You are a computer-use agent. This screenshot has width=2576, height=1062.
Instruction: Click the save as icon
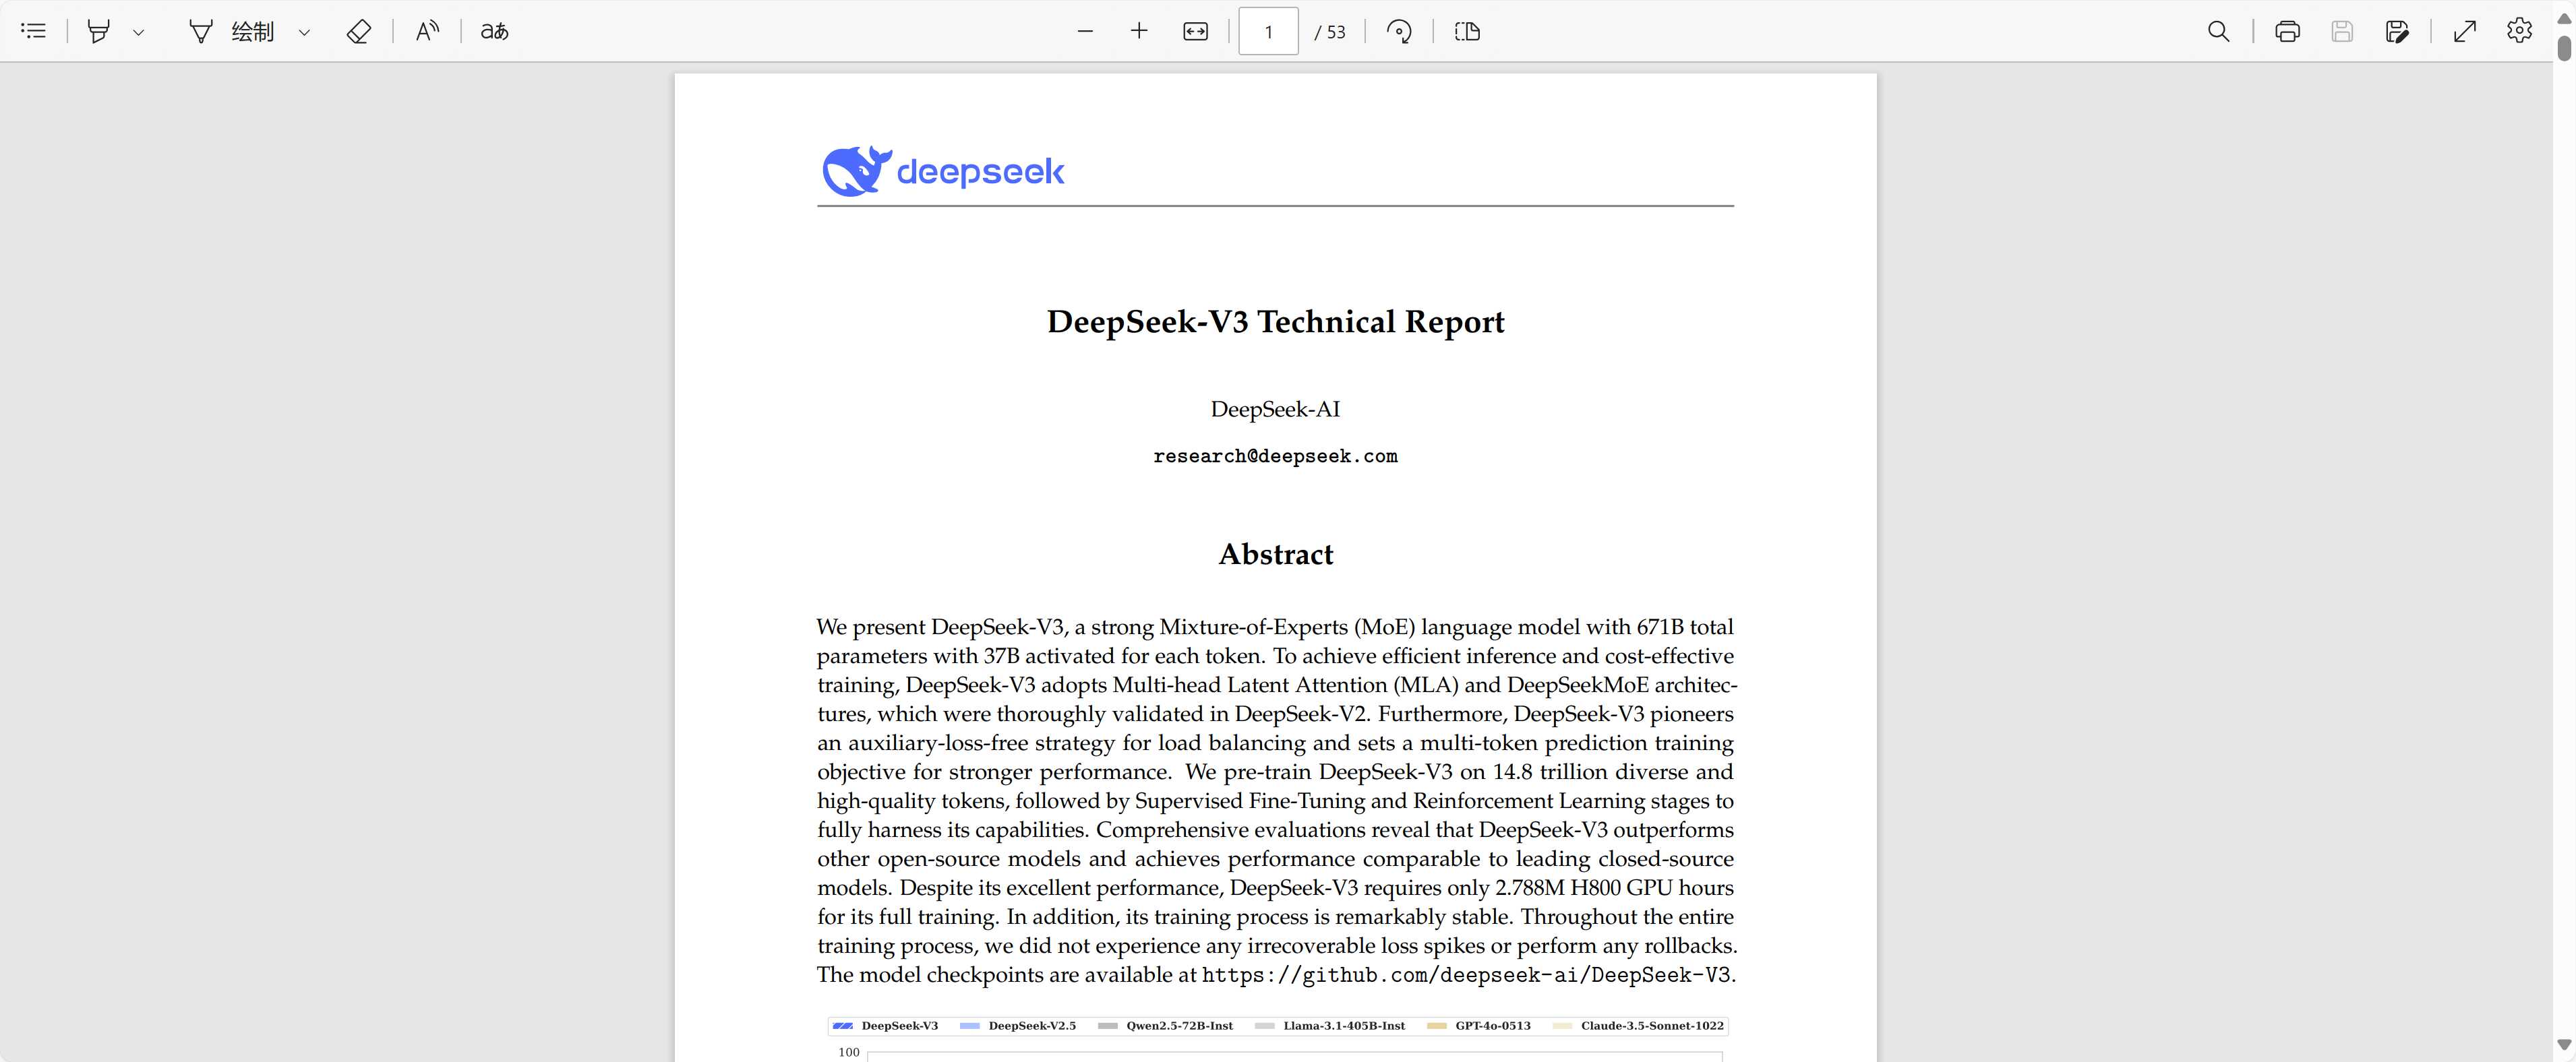(2397, 31)
